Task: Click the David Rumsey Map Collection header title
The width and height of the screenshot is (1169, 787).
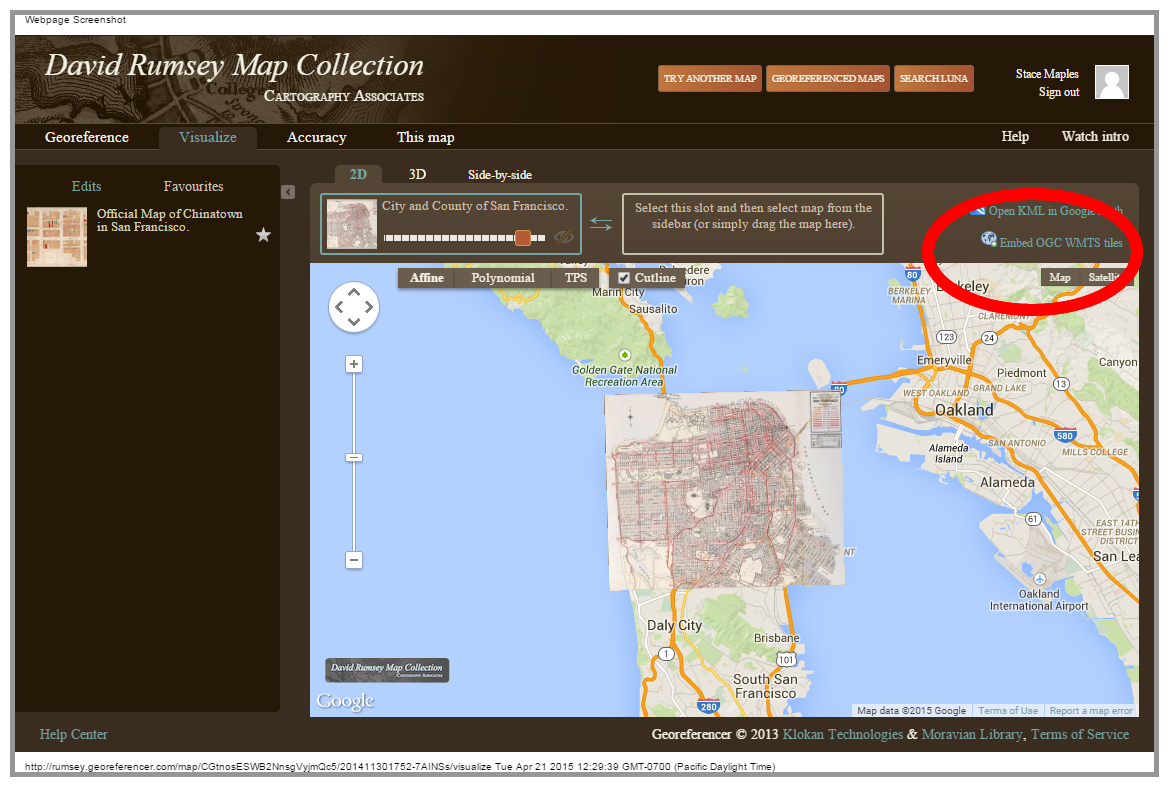Action: (234, 66)
